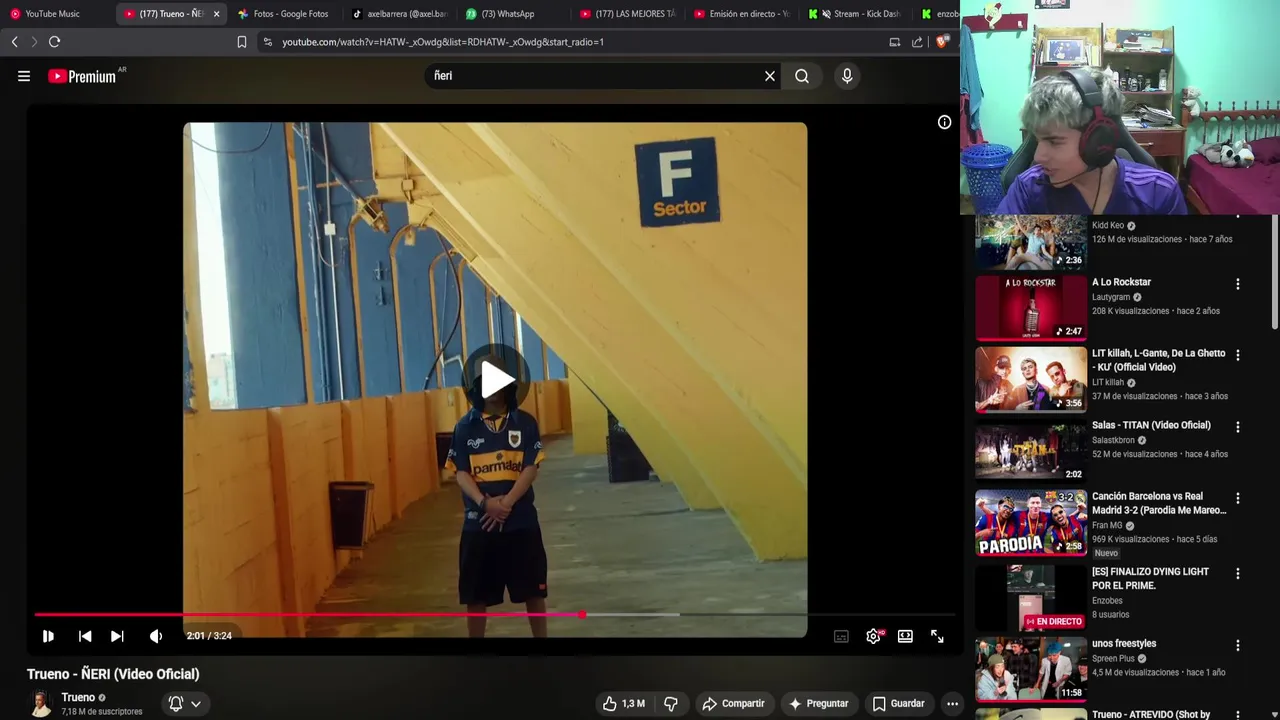1280x720 pixels.
Task: Click the large play overlay on the video
Action: [x=496, y=380]
